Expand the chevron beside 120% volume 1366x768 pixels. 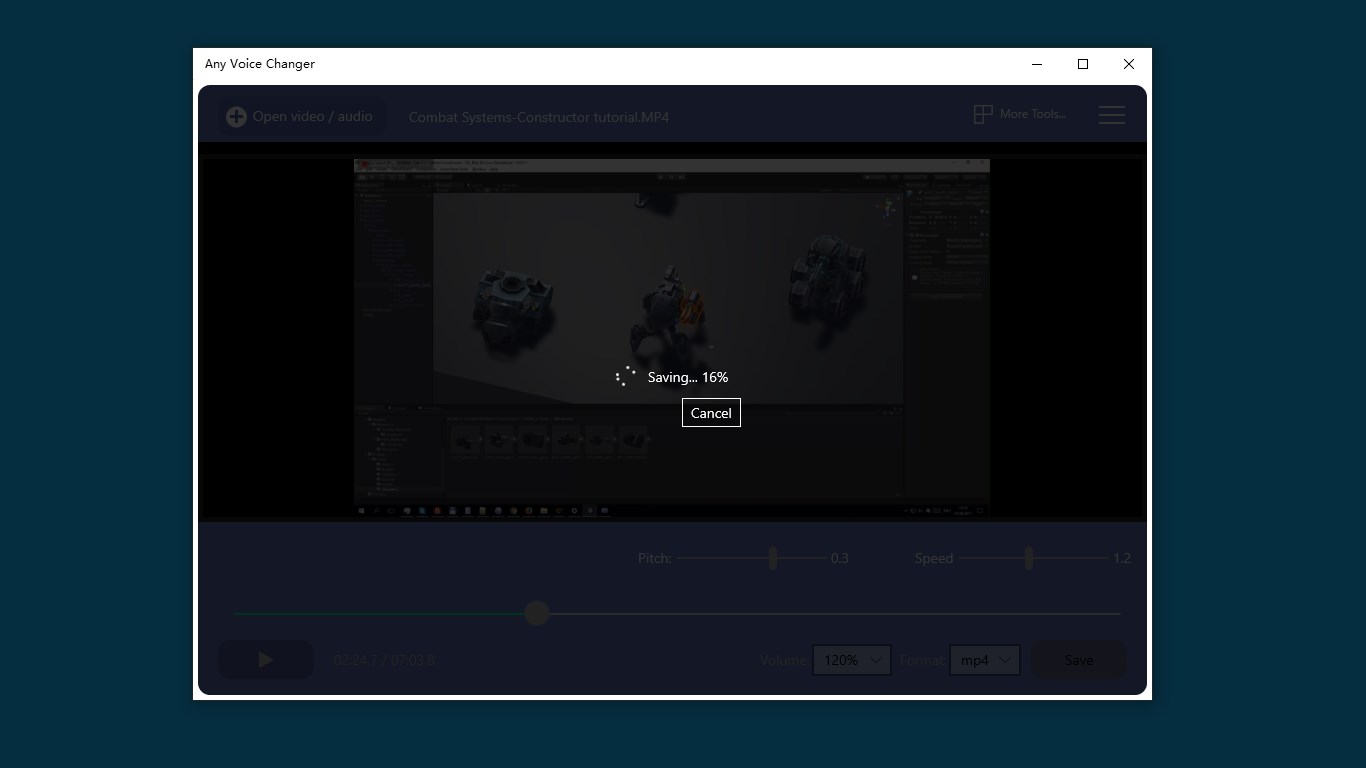[874, 660]
